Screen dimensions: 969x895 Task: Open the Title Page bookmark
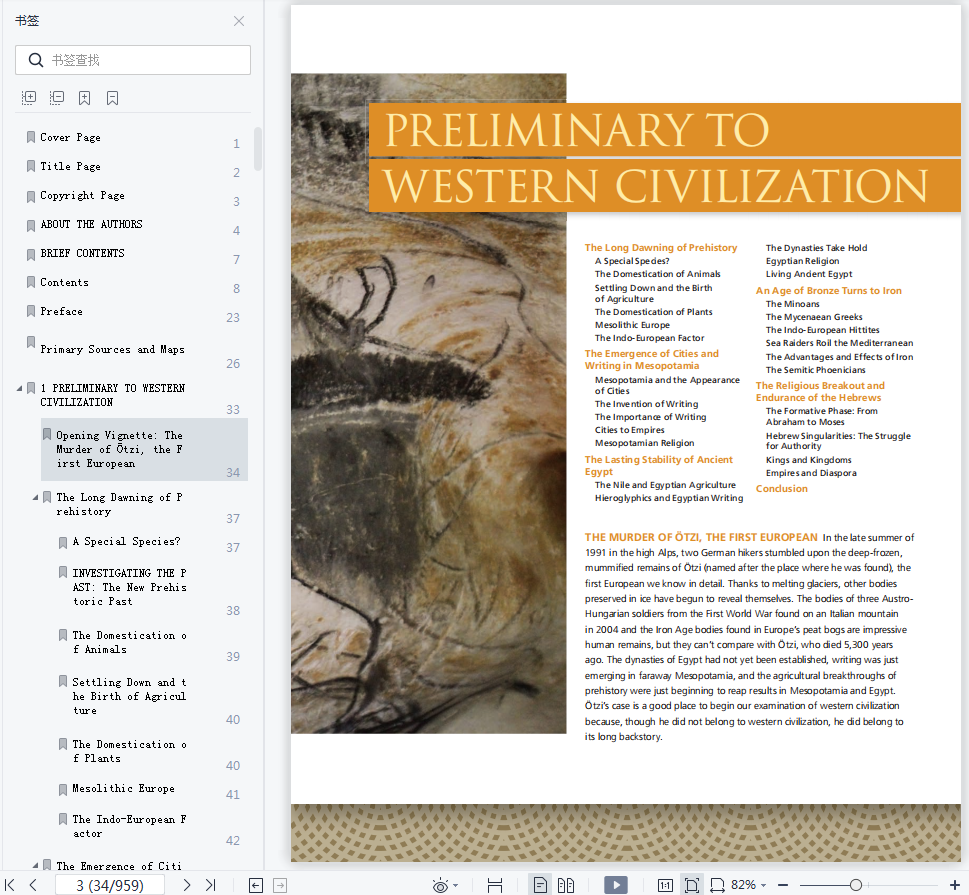pyautogui.click(x=70, y=166)
